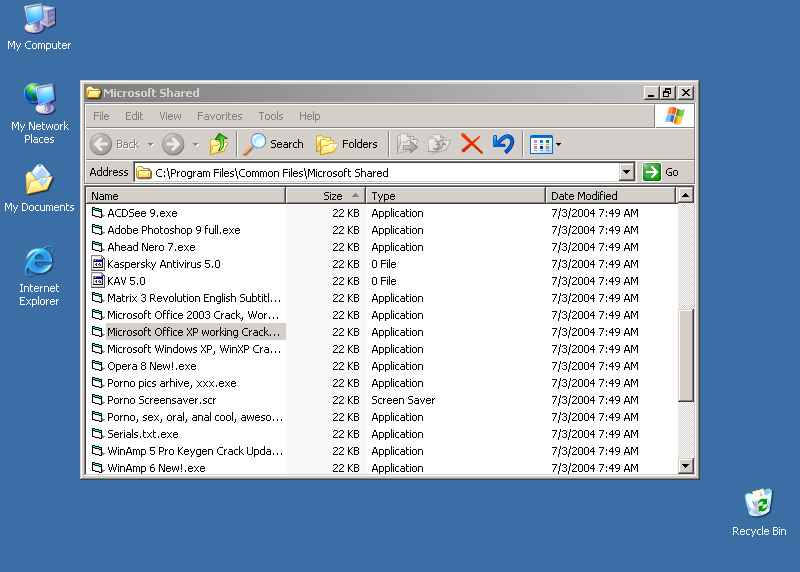Click the Go button

pyautogui.click(x=661, y=172)
